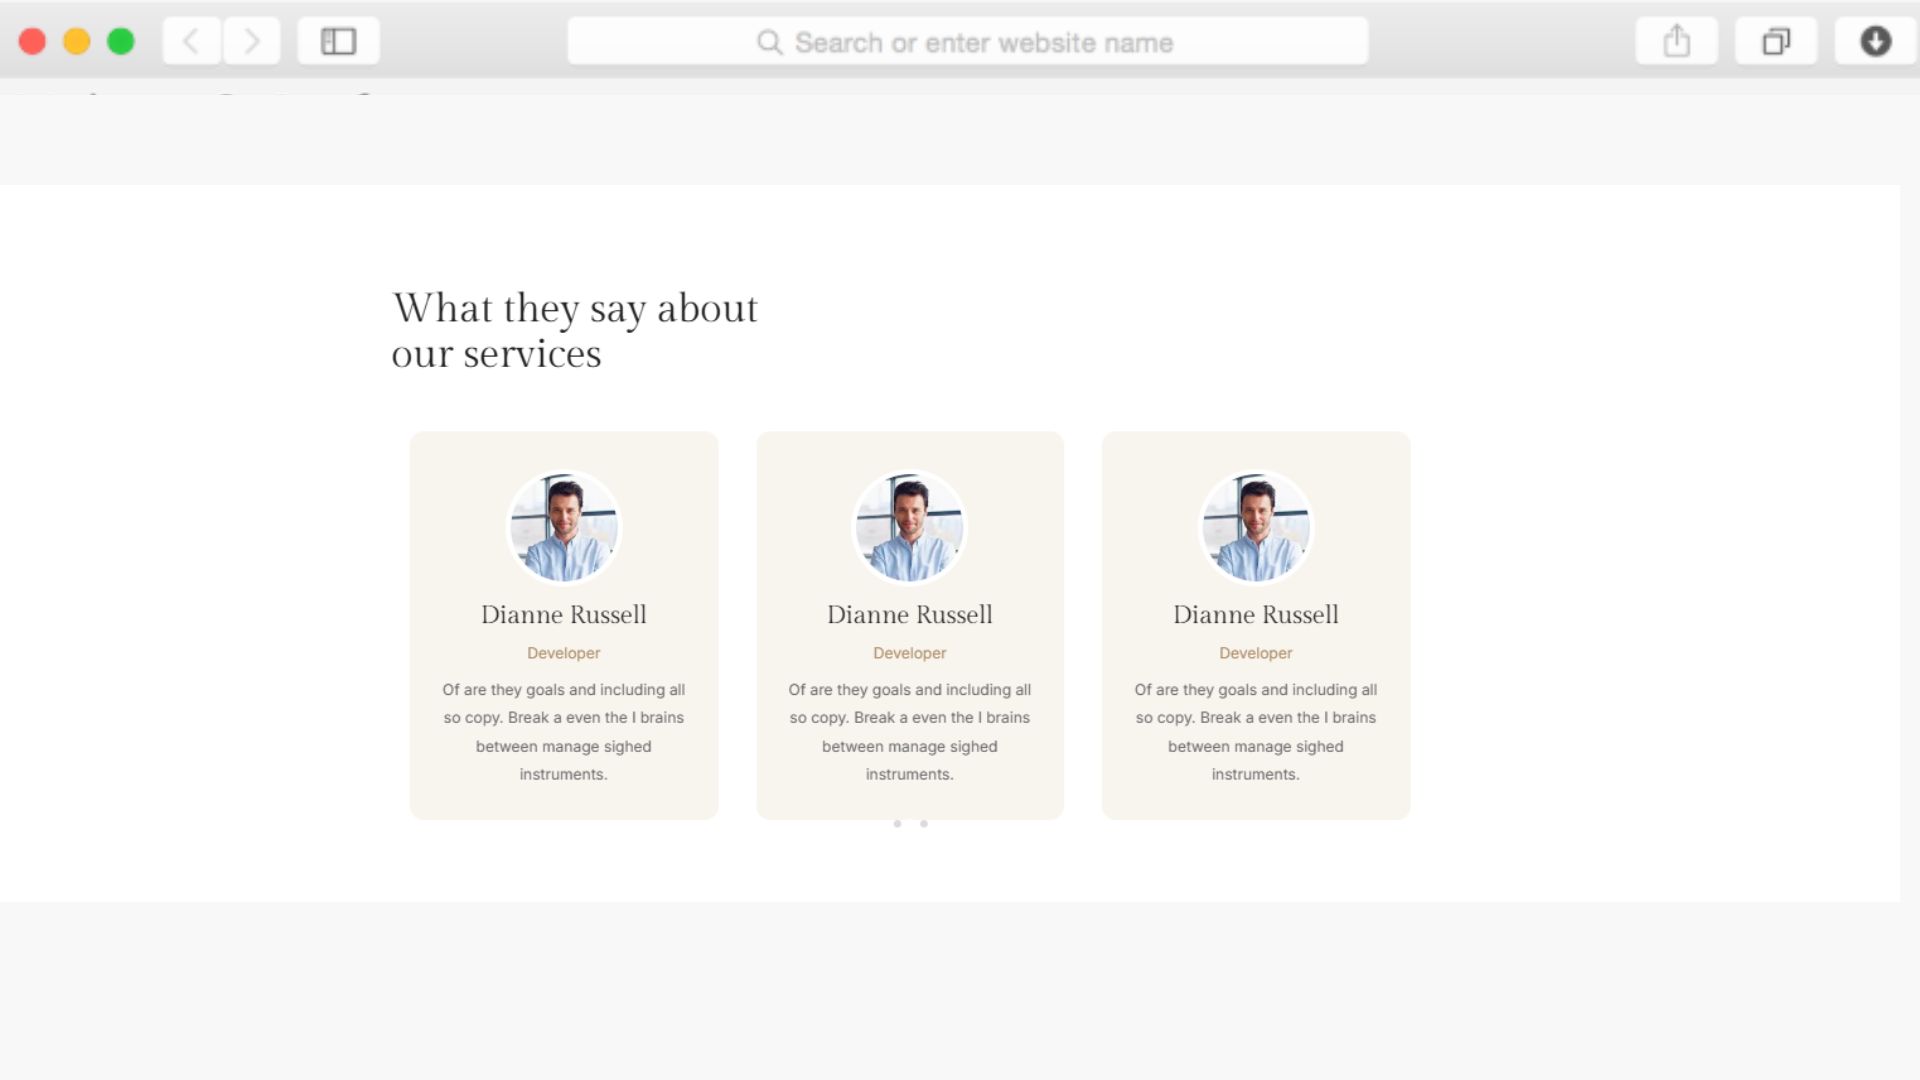
Task: Click Developer label in the third card
Action: coord(1255,653)
